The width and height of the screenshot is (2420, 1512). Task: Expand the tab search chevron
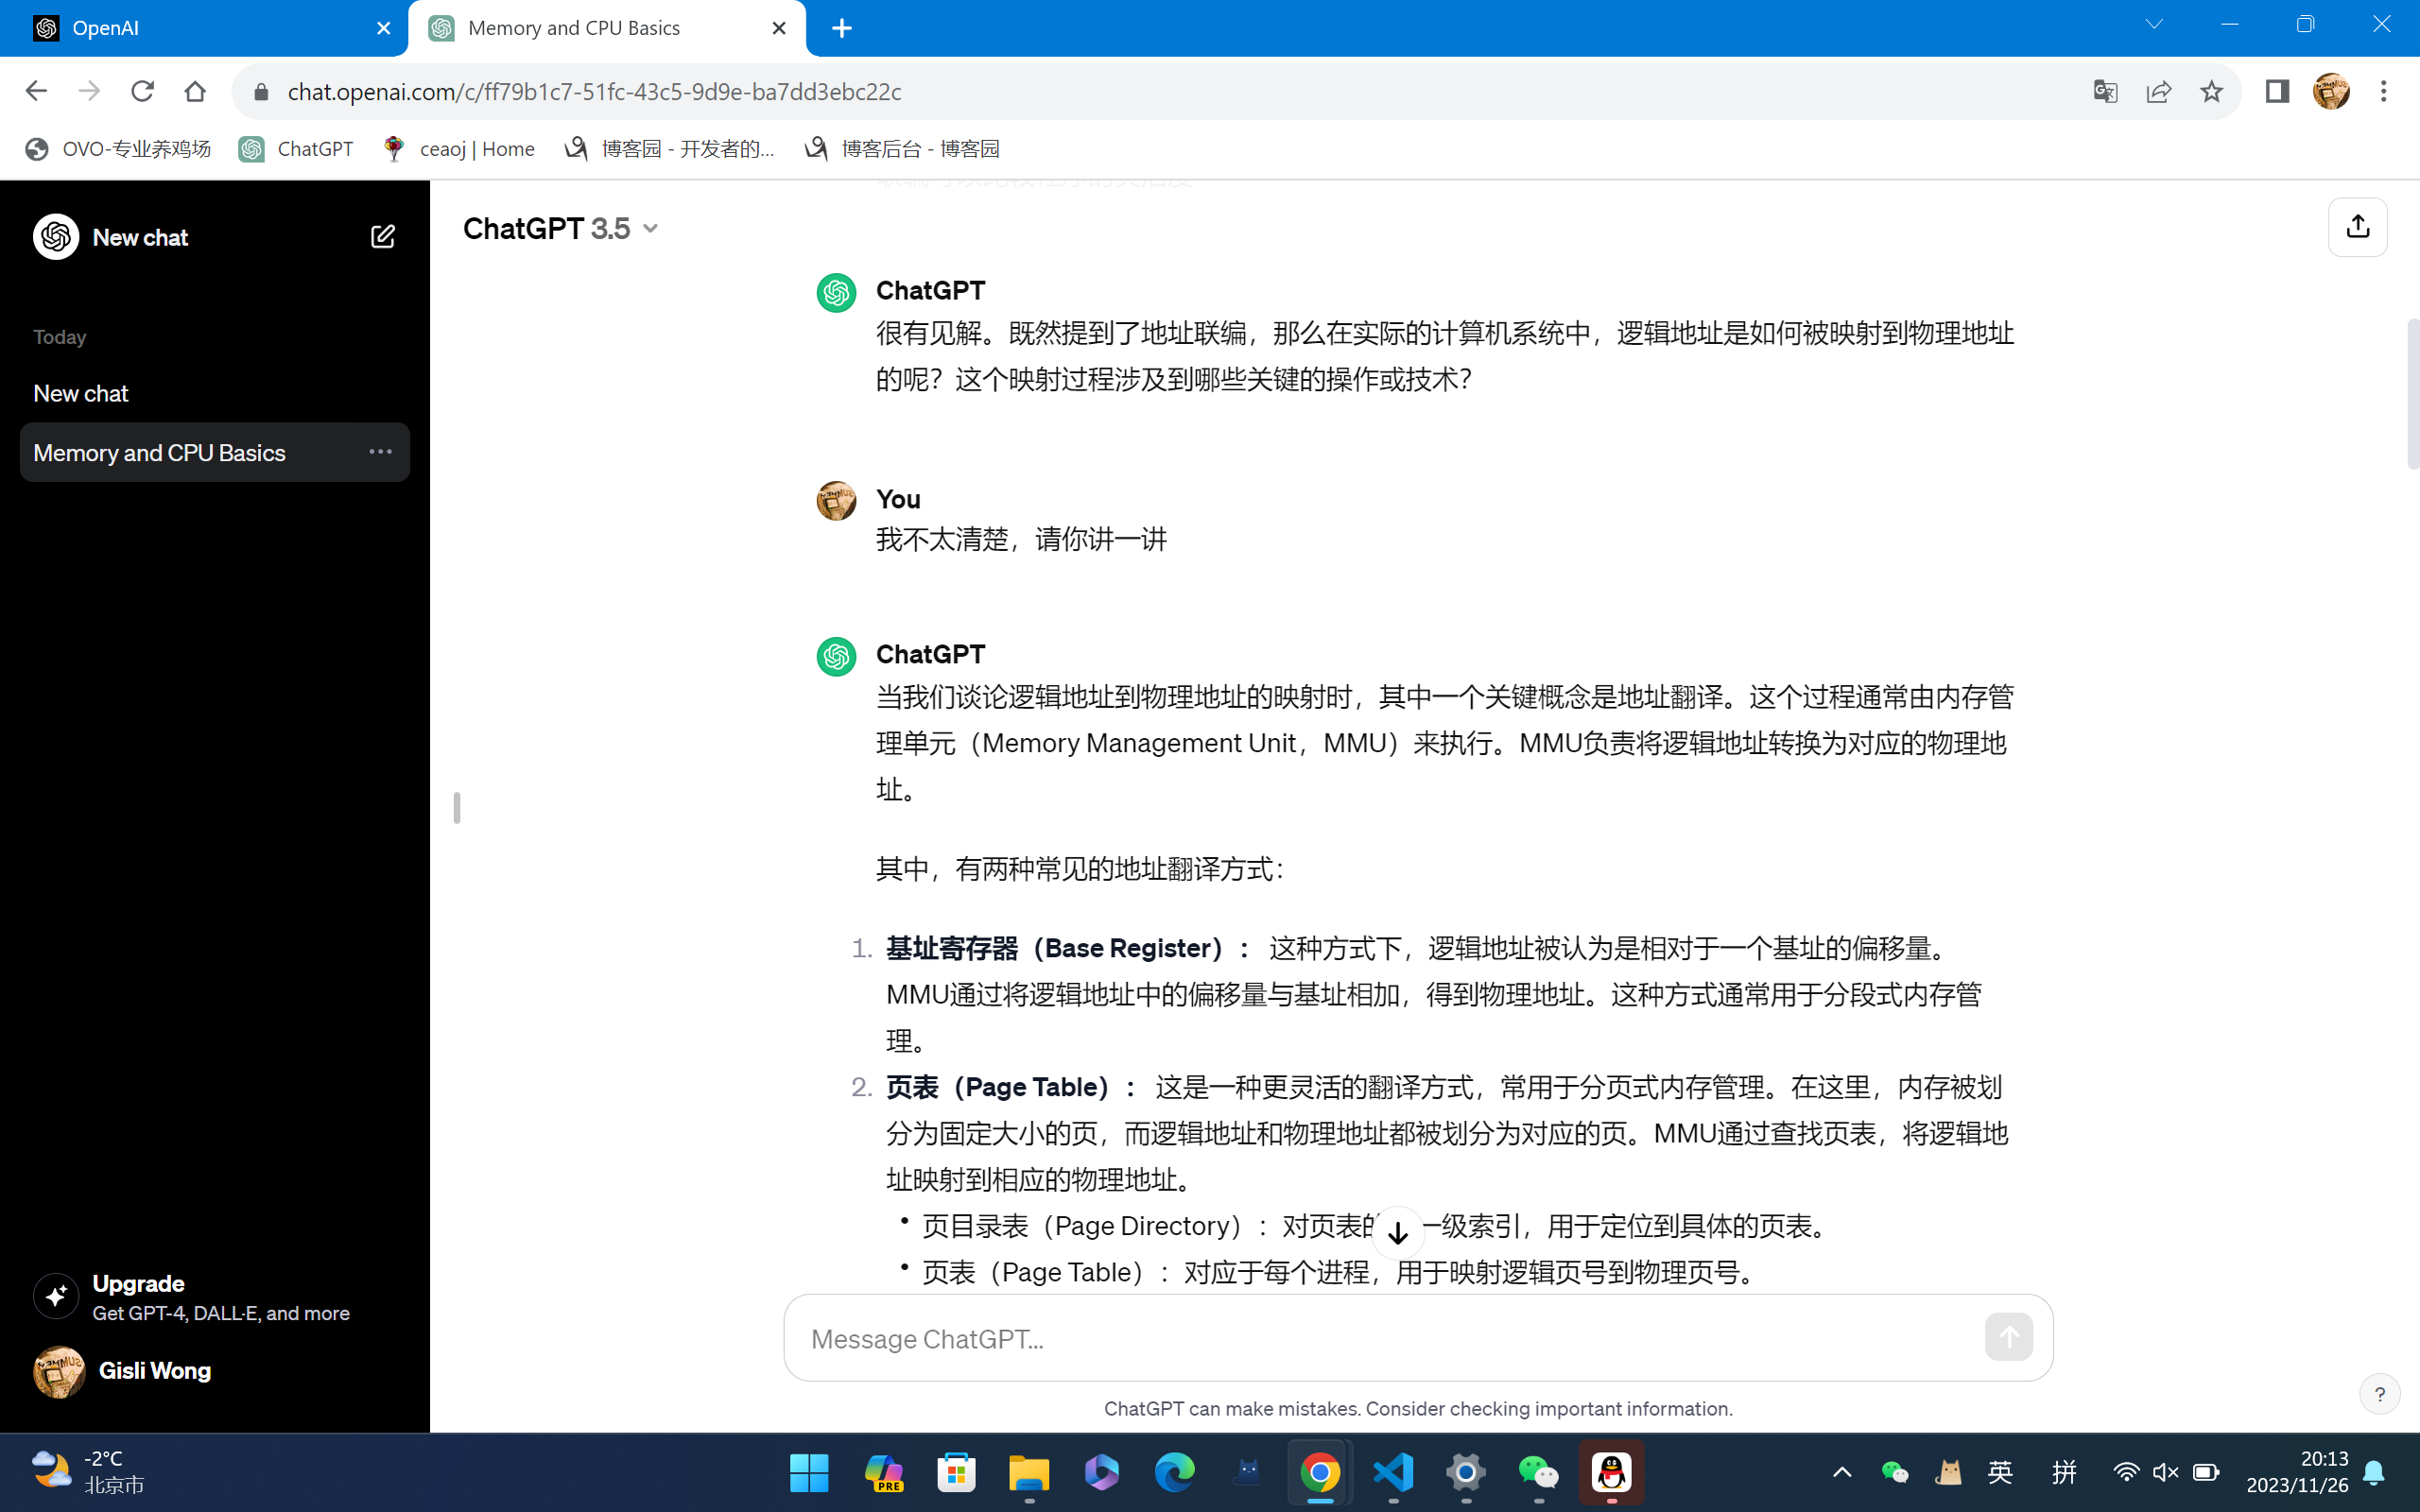(x=2154, y=25)
